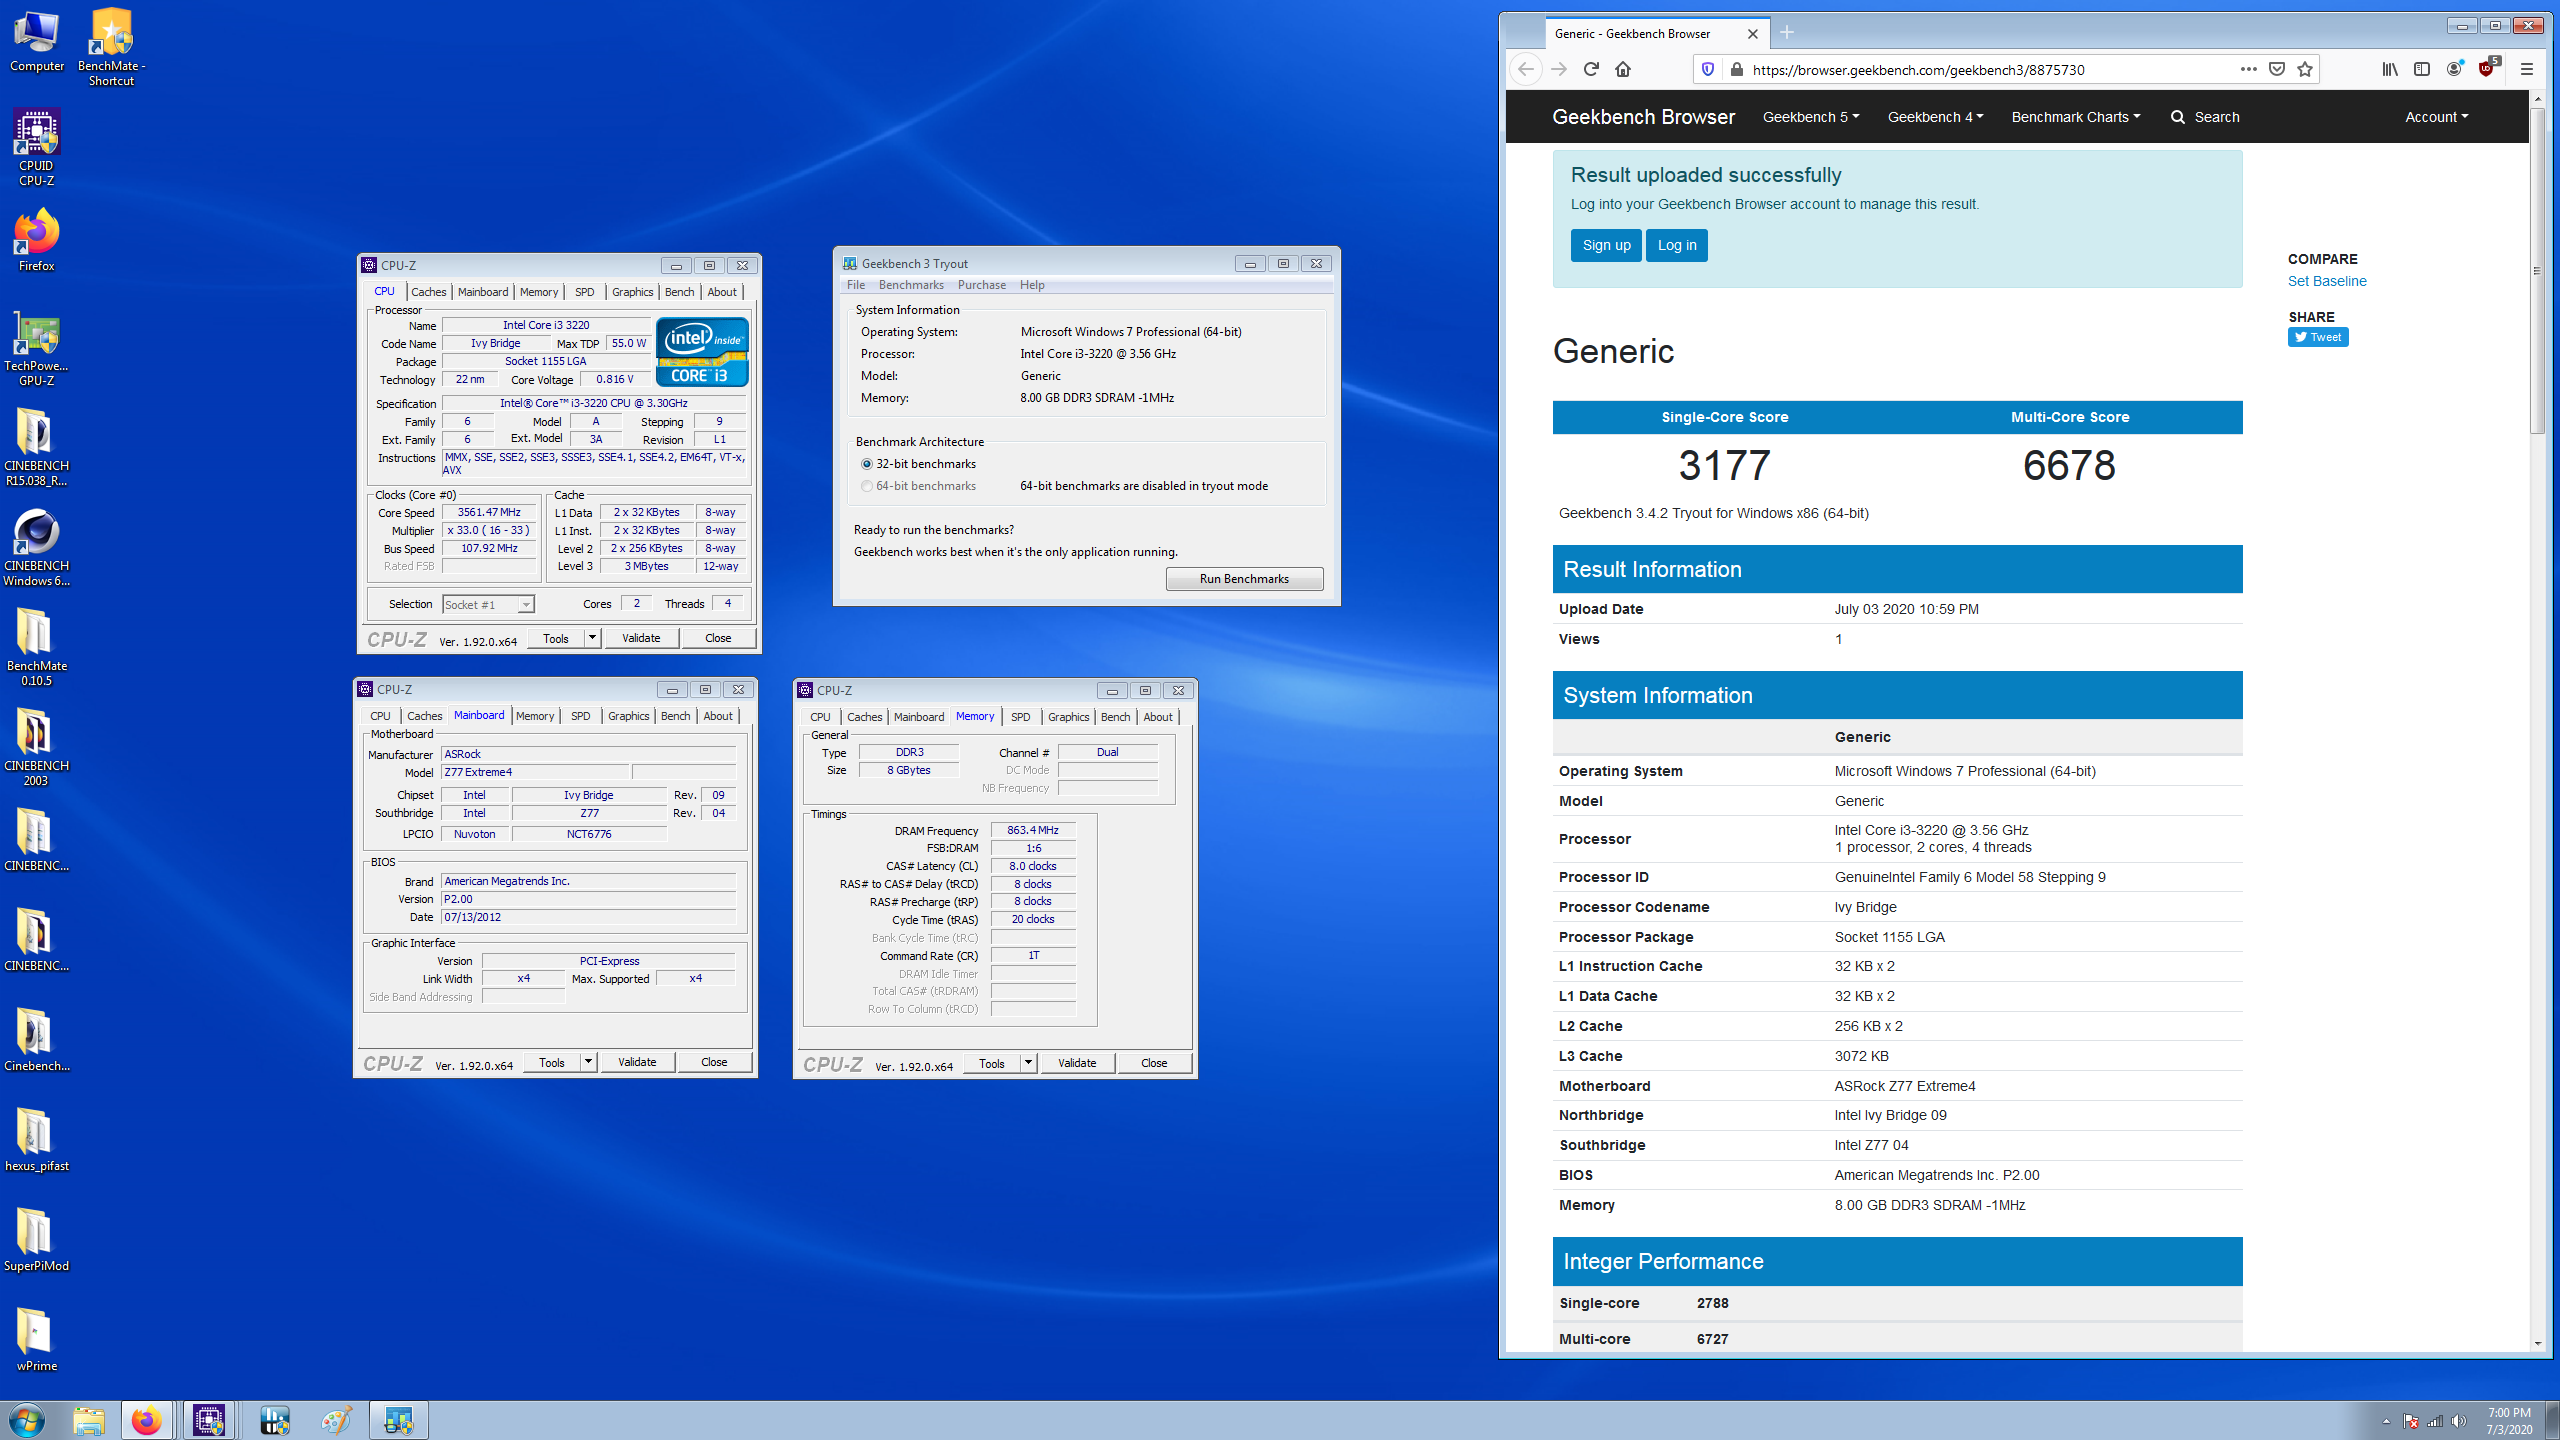Open the Firefox hamburger menu
Image resolution: width=2560 pixels, height=1440 pixels.
[x=2527, y=69]
